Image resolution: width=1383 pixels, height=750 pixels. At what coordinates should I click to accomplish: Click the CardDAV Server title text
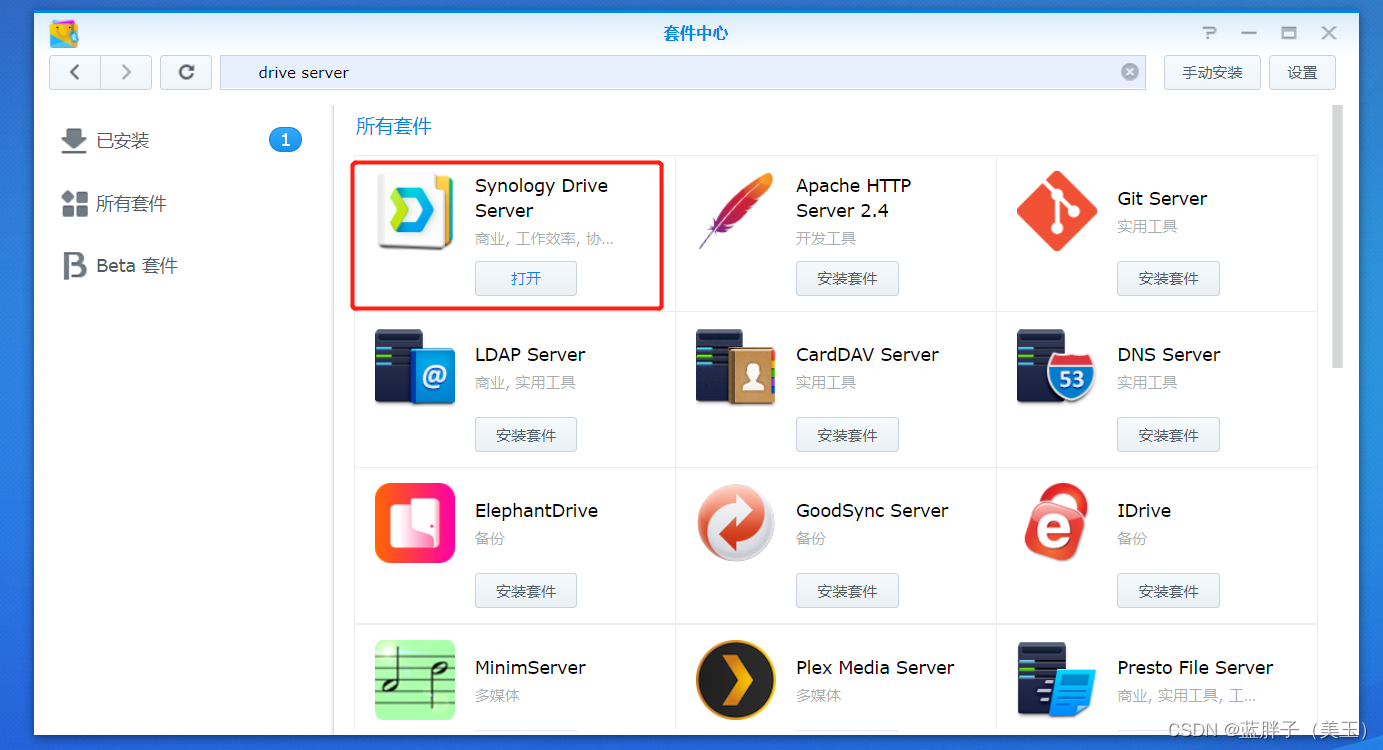tap(867, 354)
